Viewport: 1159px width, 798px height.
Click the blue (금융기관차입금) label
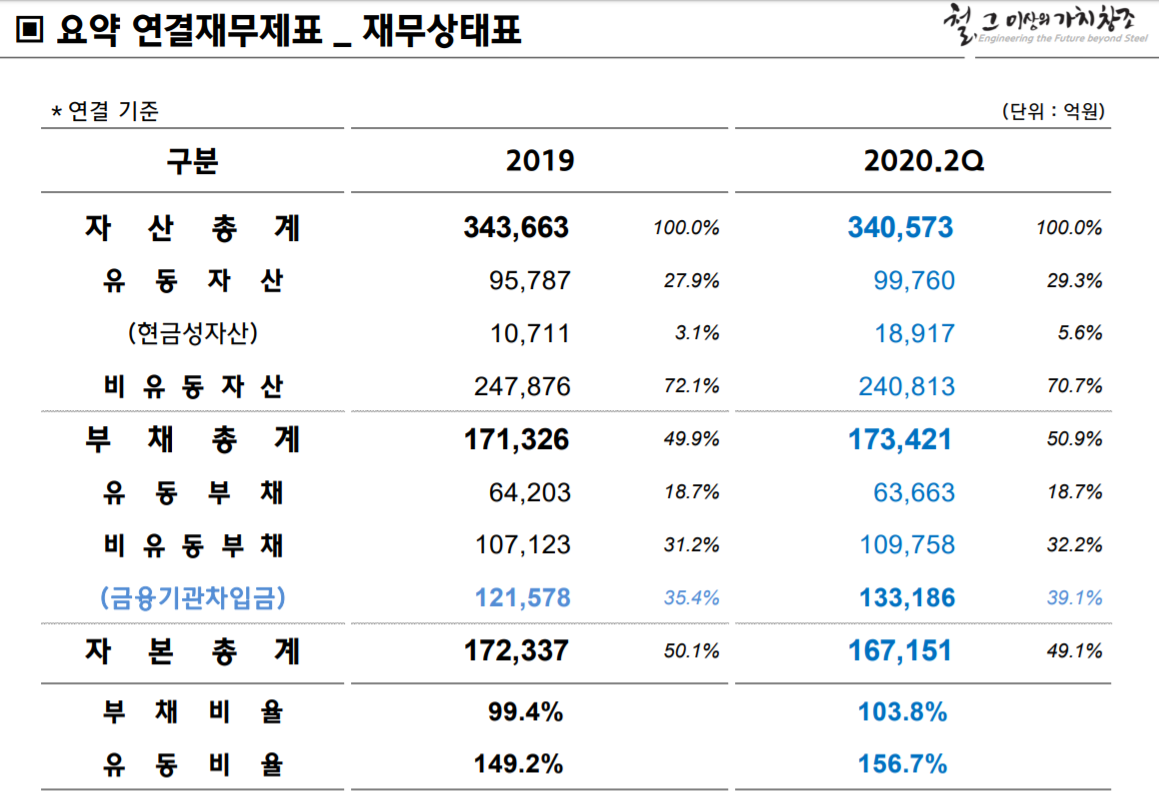(192, 598)
